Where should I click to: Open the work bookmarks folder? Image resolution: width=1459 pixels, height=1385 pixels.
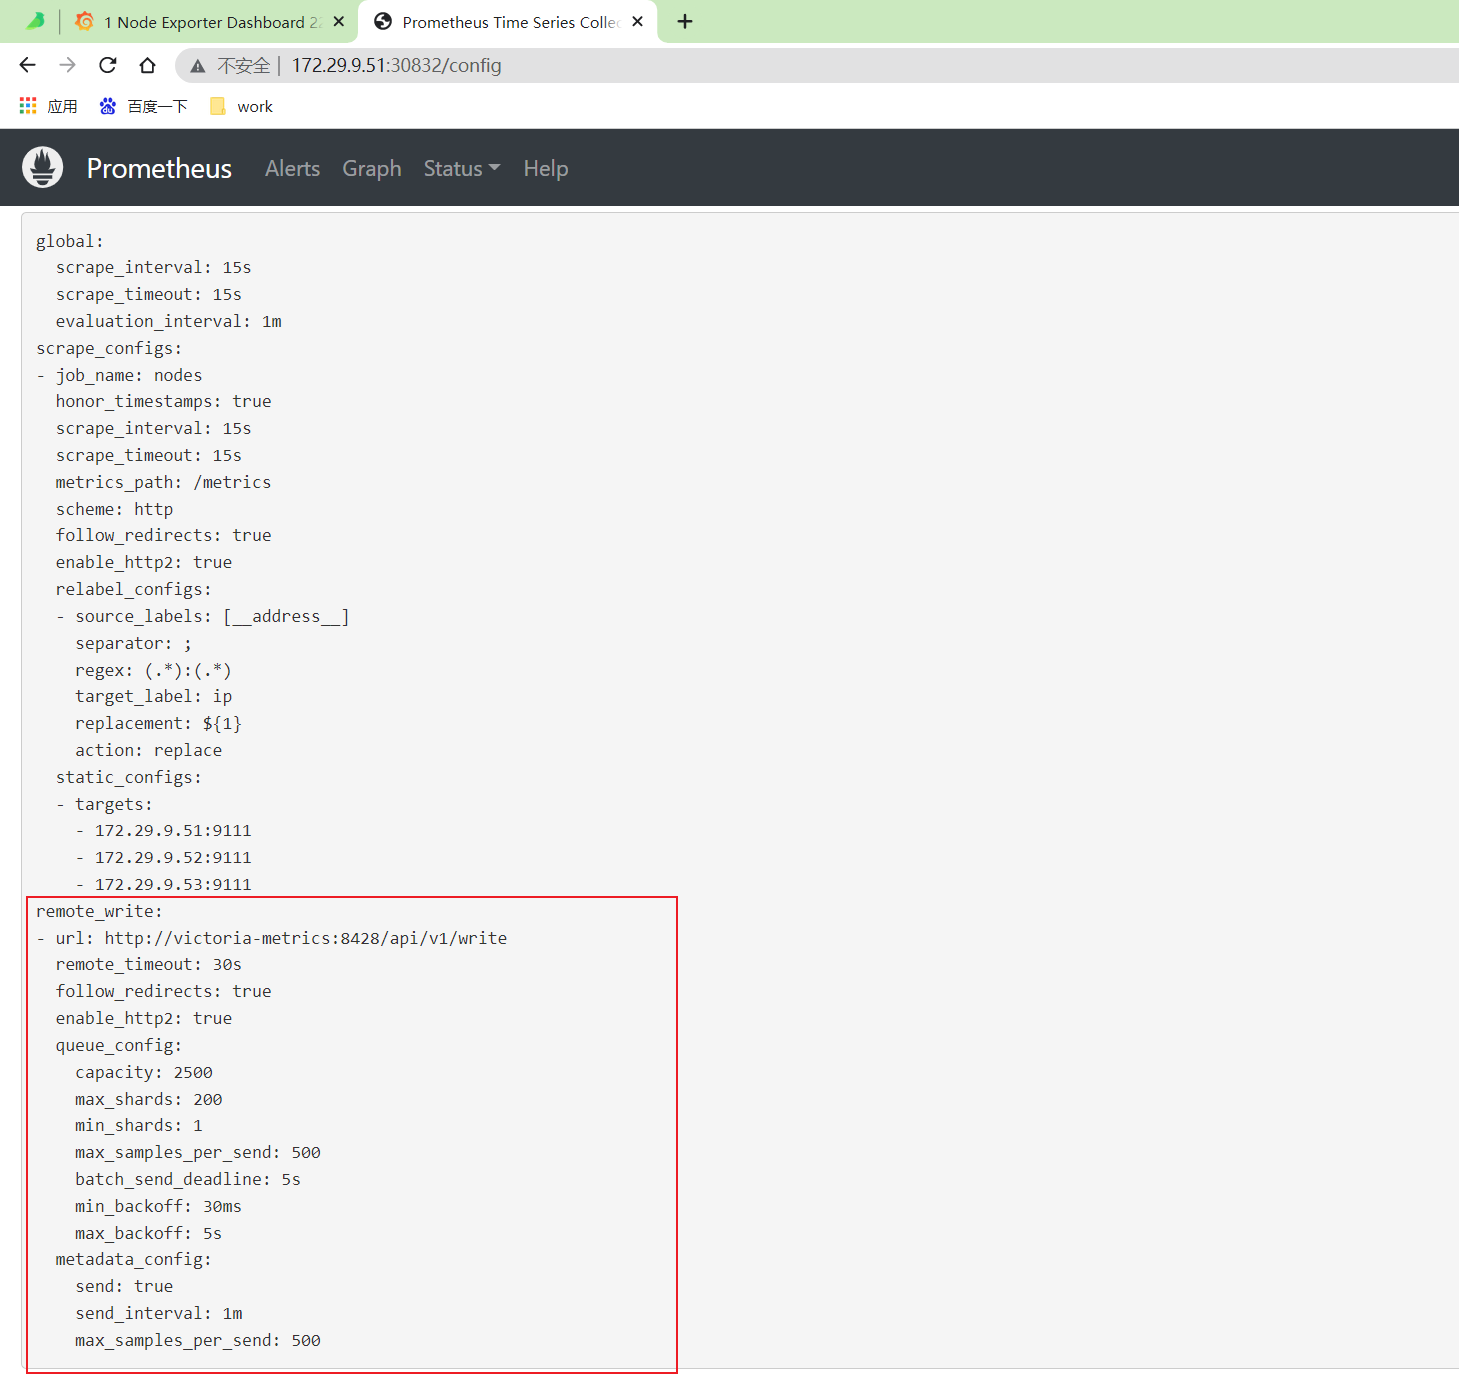pyautogui.click(x=241, y=106)
